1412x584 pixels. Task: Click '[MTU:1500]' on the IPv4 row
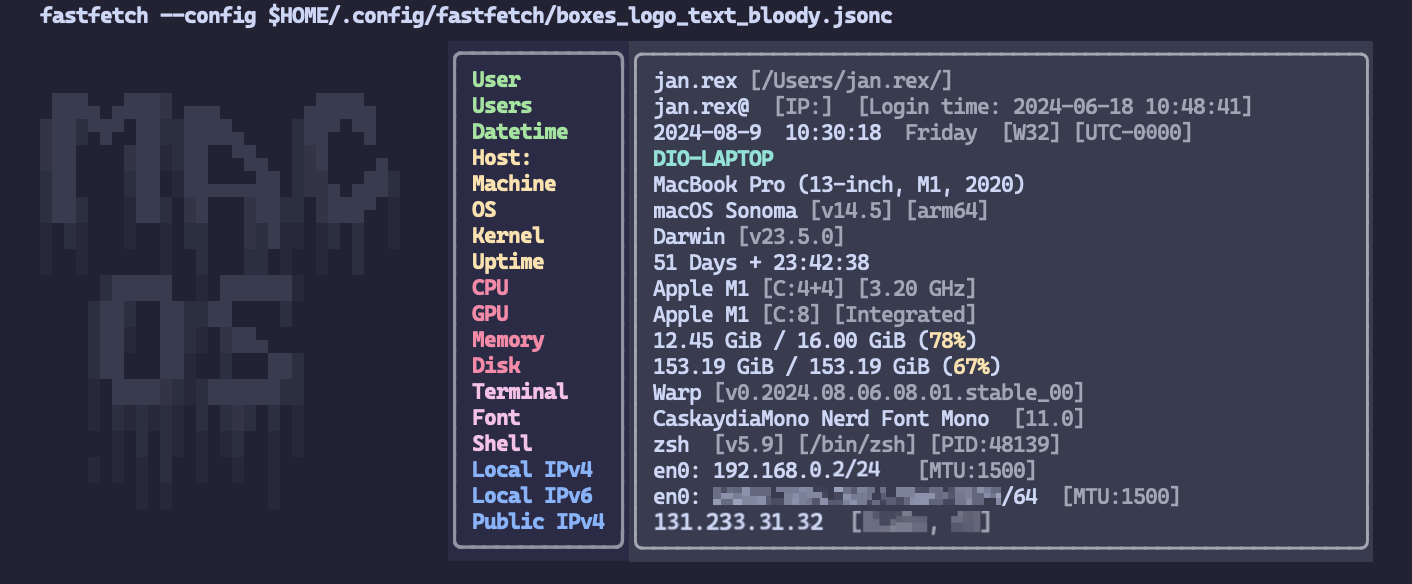(x=977, y=470)
